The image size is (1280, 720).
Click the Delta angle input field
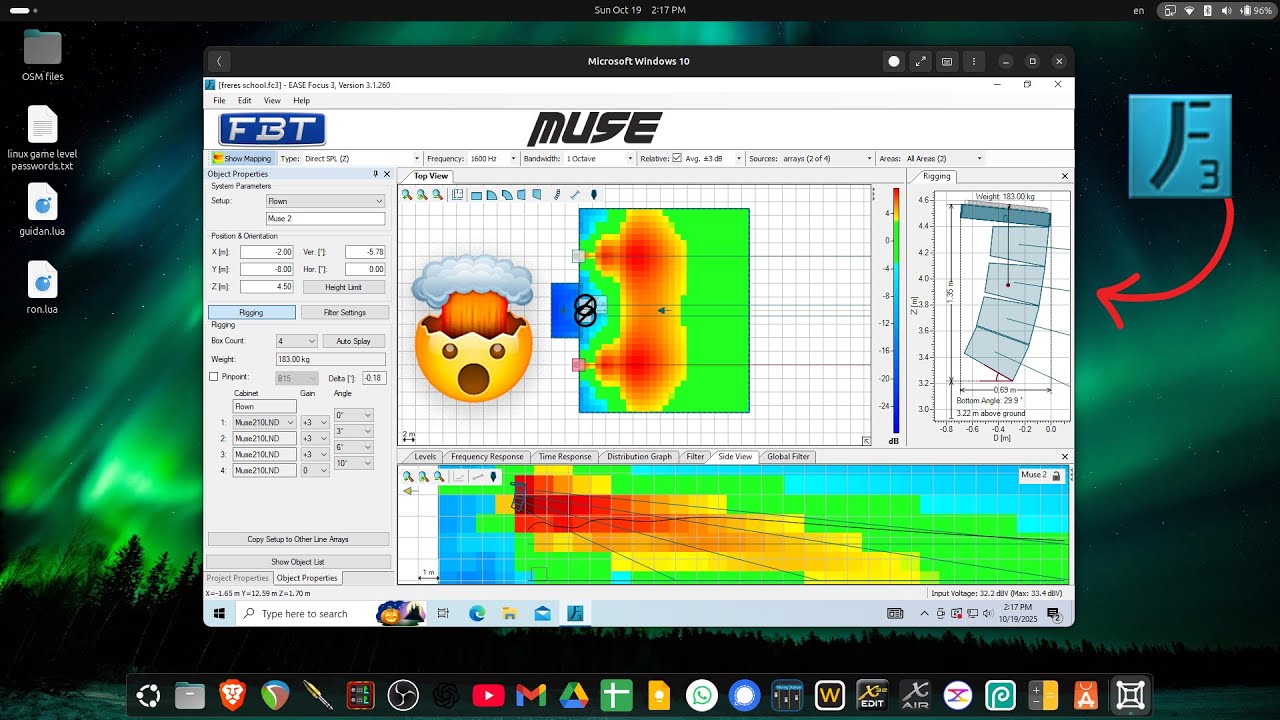click(x=375, y=378)
